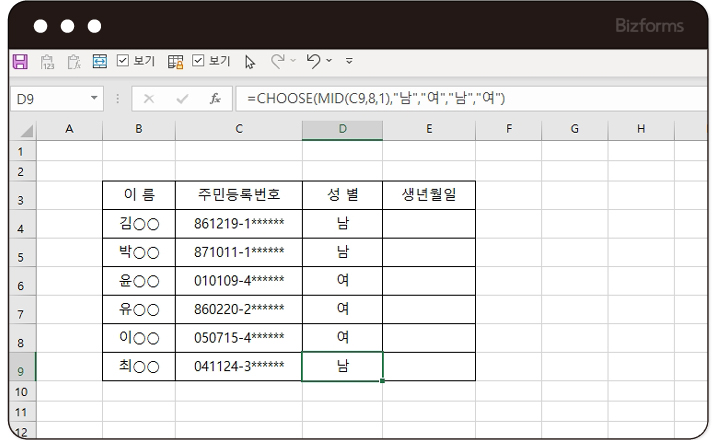Select column F header
The image size is (715, 440).
[x=509, y=129]
